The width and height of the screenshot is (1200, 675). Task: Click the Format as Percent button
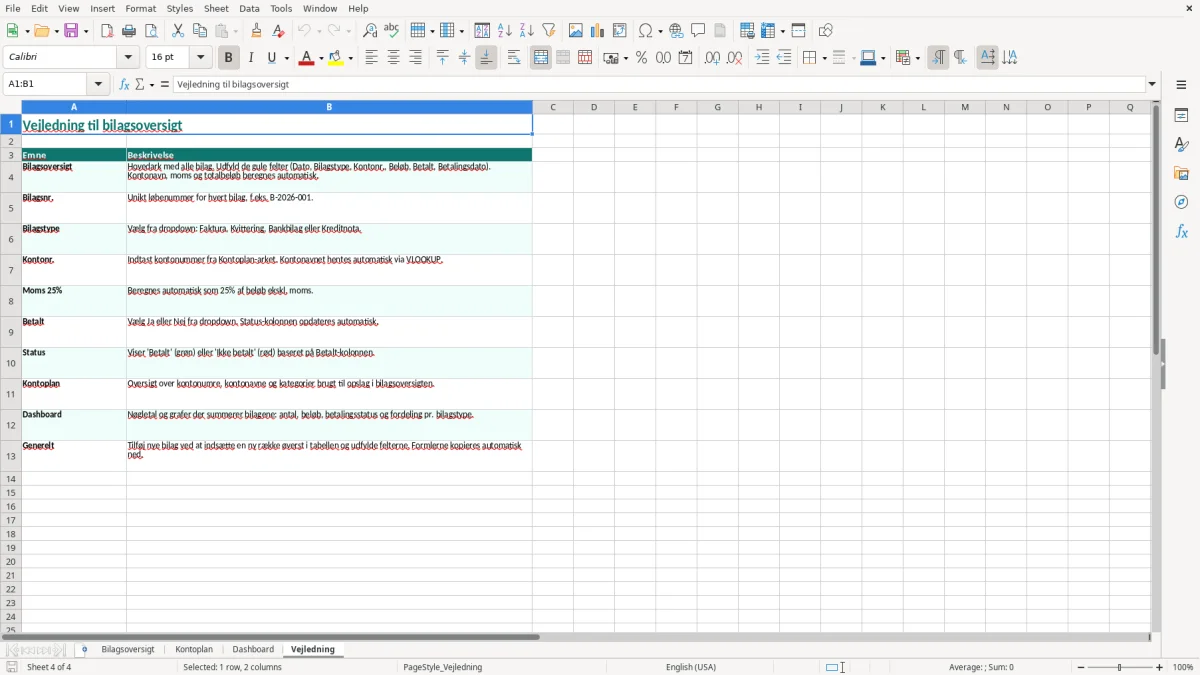[641, 58]
